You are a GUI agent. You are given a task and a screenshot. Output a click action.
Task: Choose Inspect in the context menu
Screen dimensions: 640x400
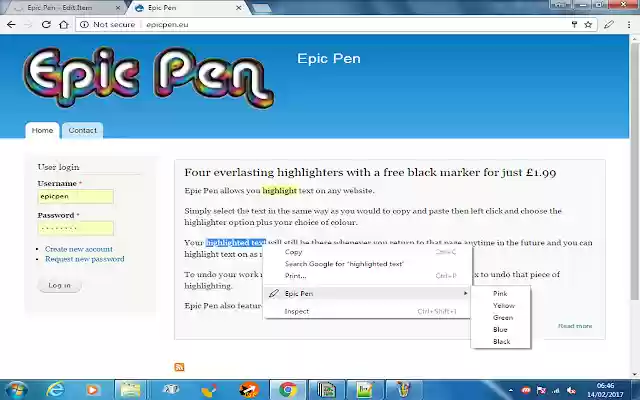pyautogui.click(x=367, y=311)
